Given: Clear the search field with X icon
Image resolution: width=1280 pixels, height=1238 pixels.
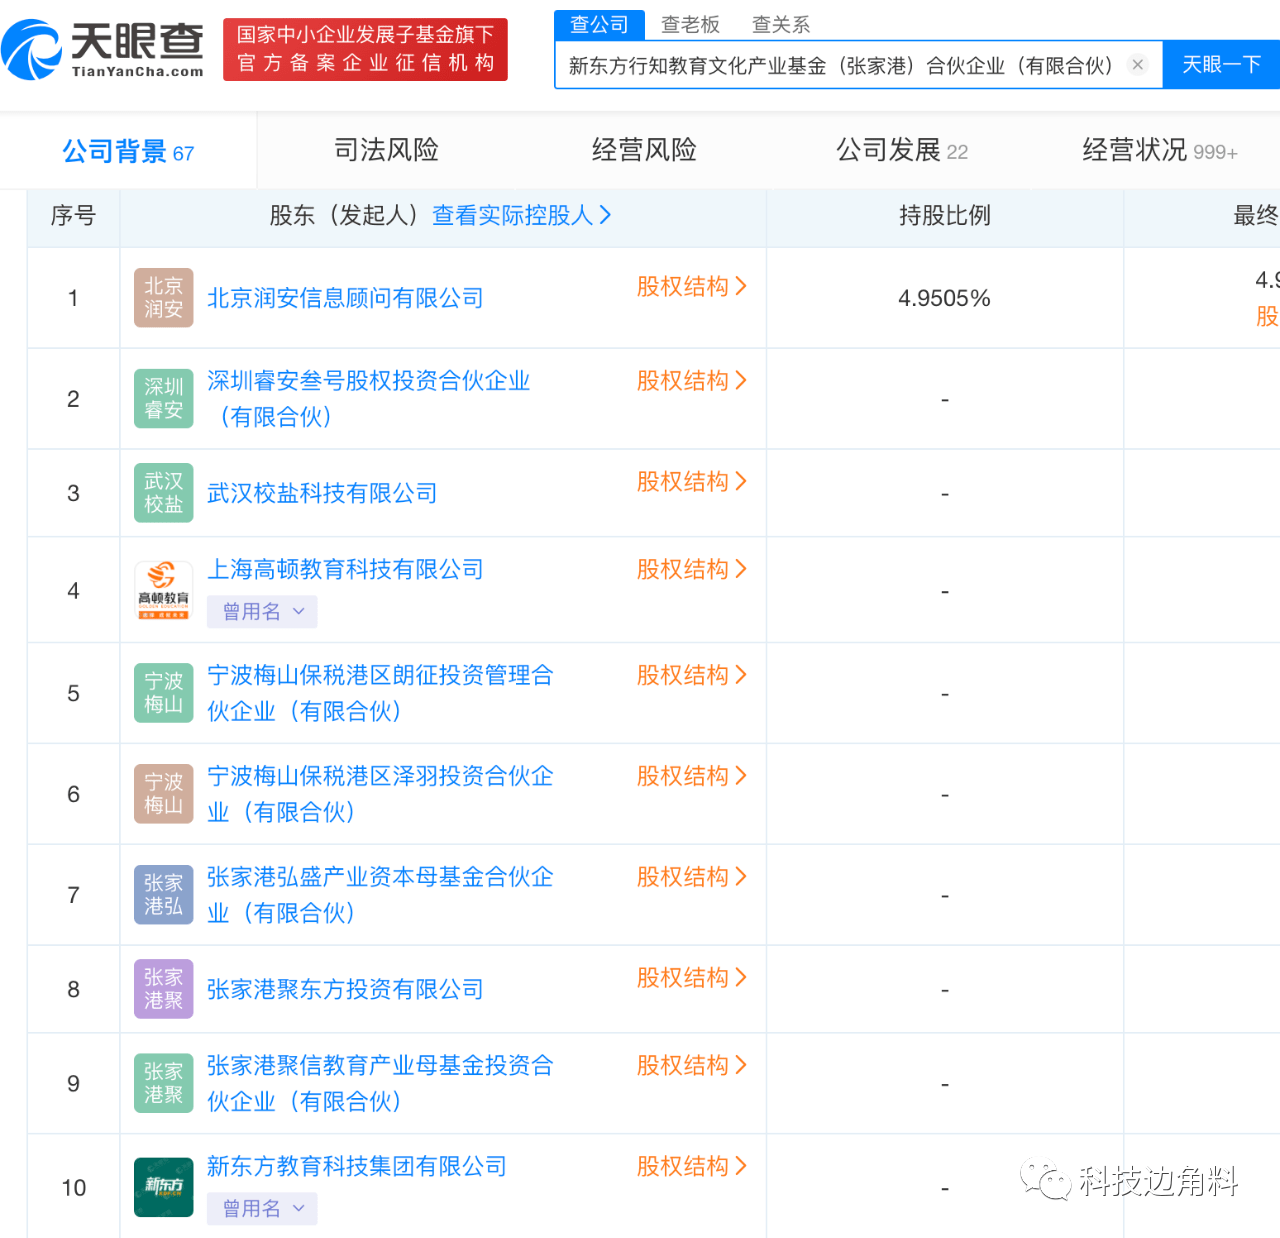Looking at the screenshot, I should click(x=1137, y=65).
